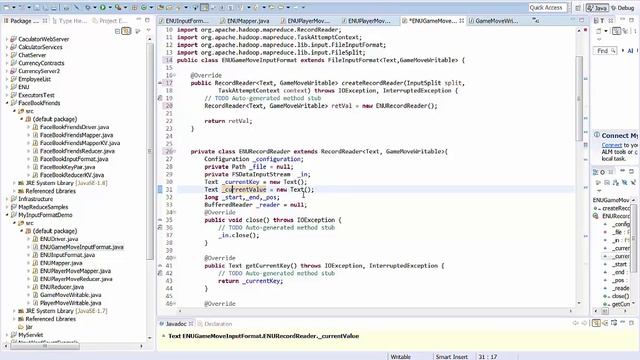This screenshot has width=640, height=360.
Task: Click the New Java Class green icon
Action: (144, 7)
